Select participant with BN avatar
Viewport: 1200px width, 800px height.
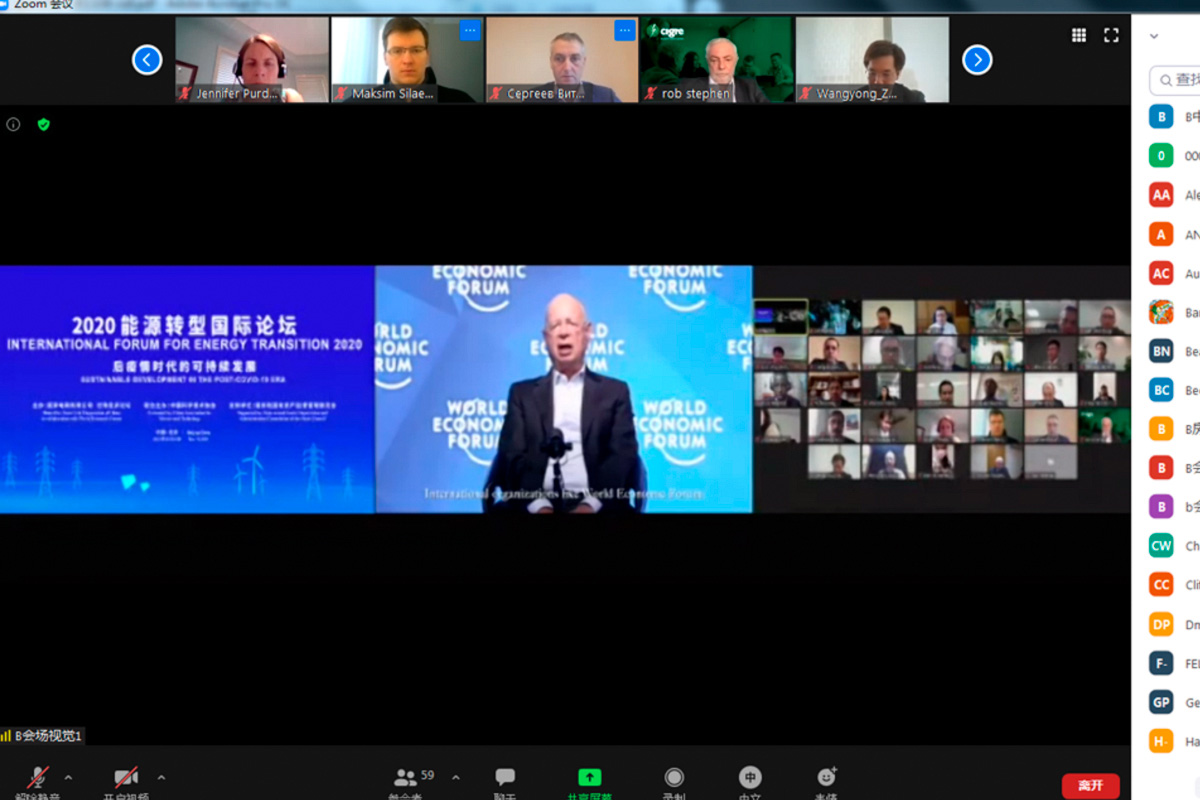point(1161,351)
